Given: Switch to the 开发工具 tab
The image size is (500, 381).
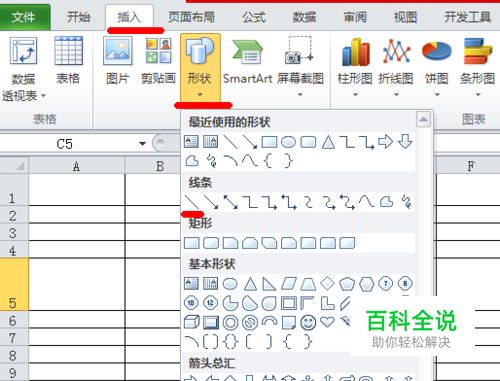Looking at the screenshot, I should tap(467, 17).
